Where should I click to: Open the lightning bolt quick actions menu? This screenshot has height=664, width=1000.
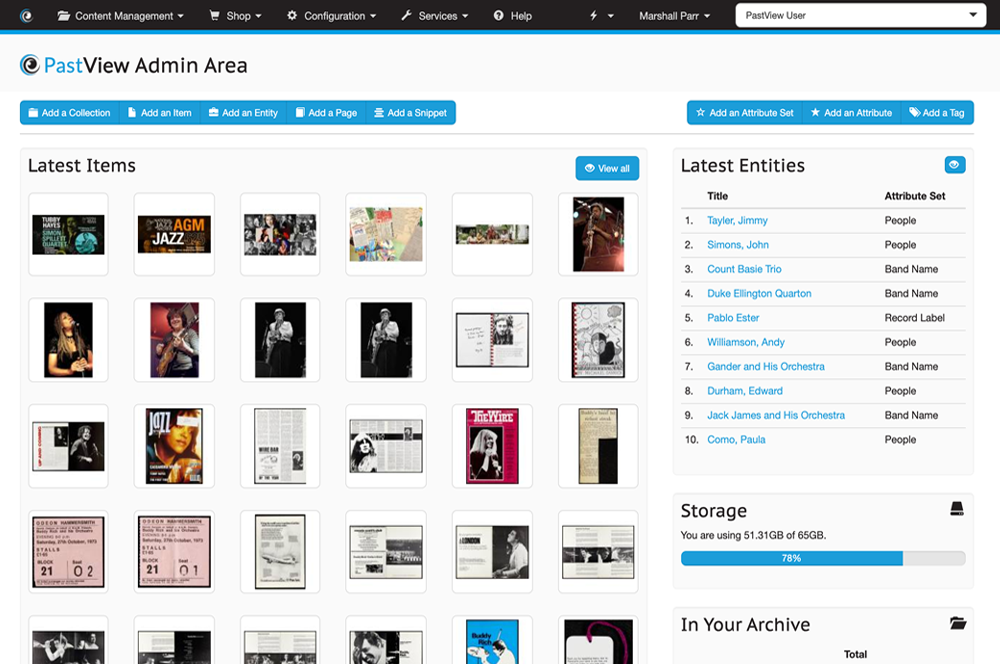pos(601,15)
